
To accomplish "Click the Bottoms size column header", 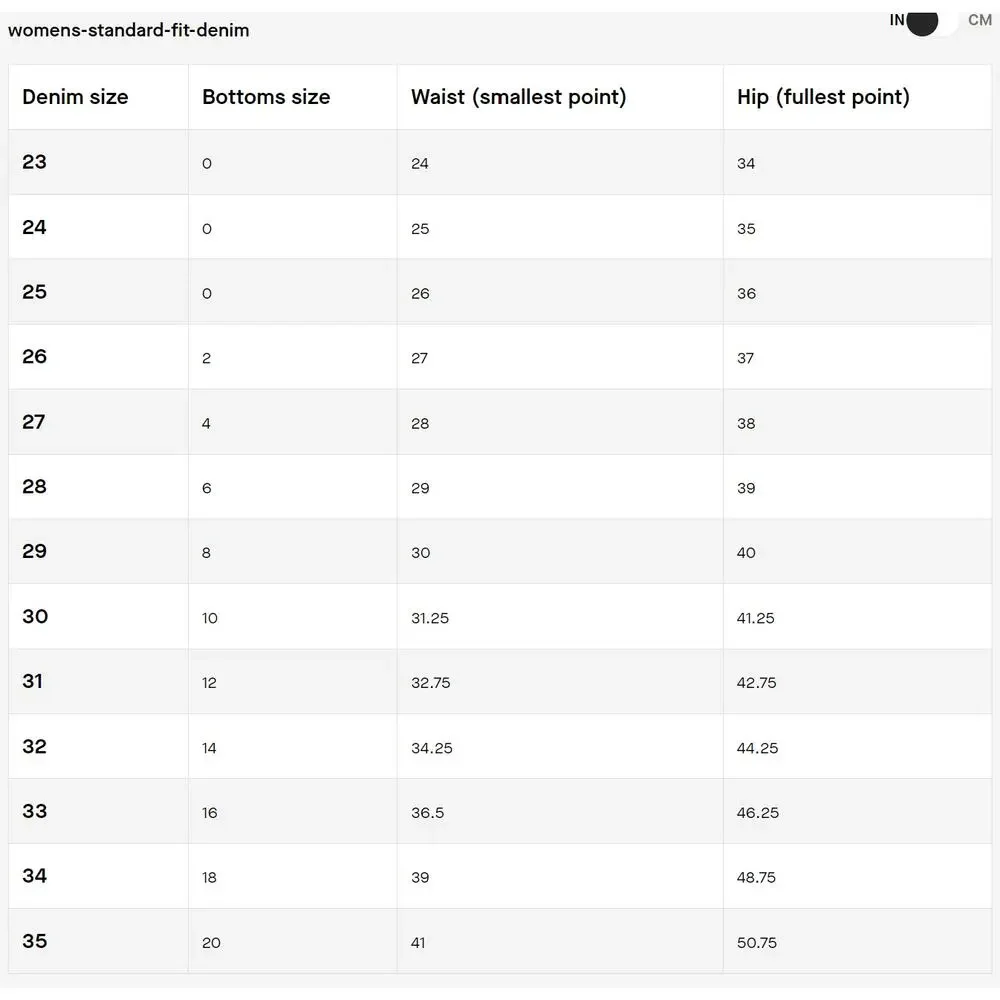I will 266,97.
